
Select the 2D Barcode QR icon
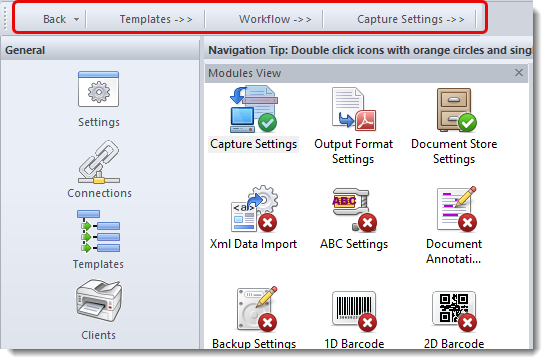(454, 311)
